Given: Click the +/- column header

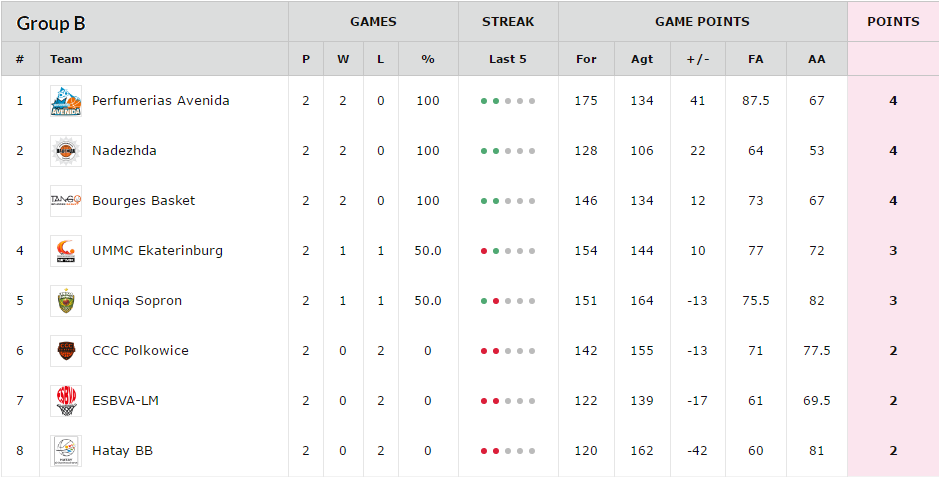Looking at the screenshot, I should click(x=698, y=59).
